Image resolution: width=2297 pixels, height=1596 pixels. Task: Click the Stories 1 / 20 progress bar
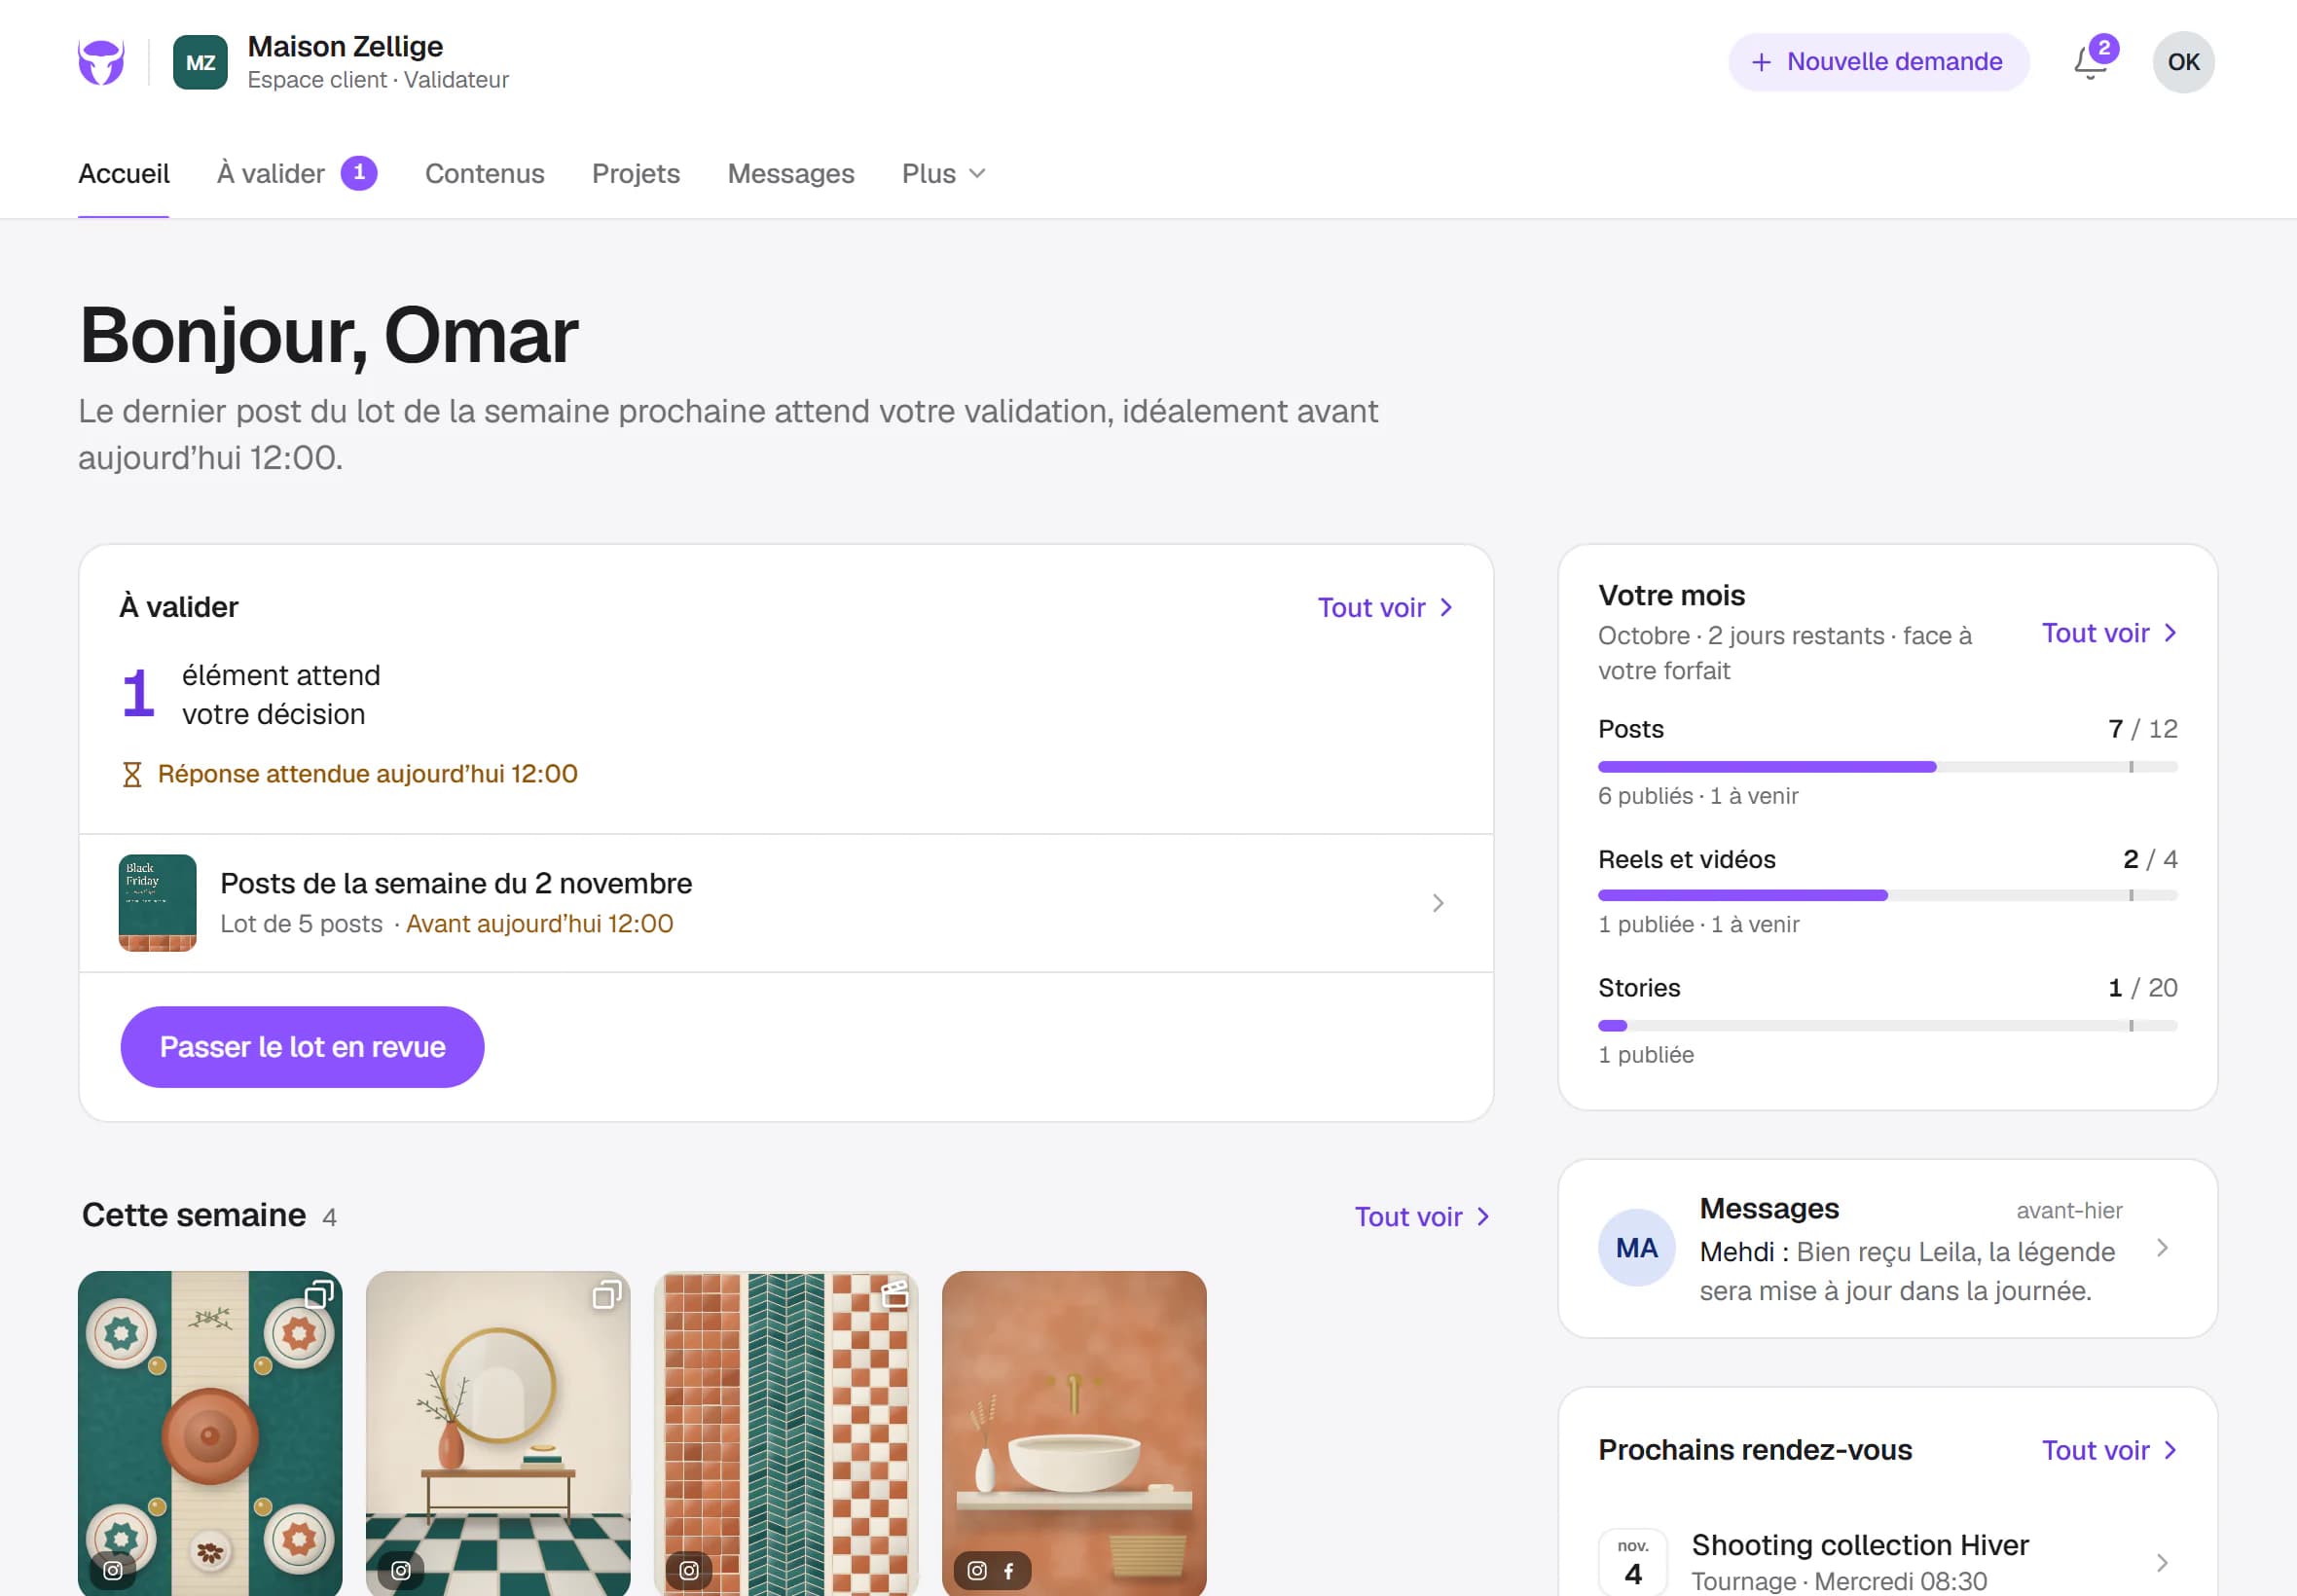click(x=1887, y=1025)
